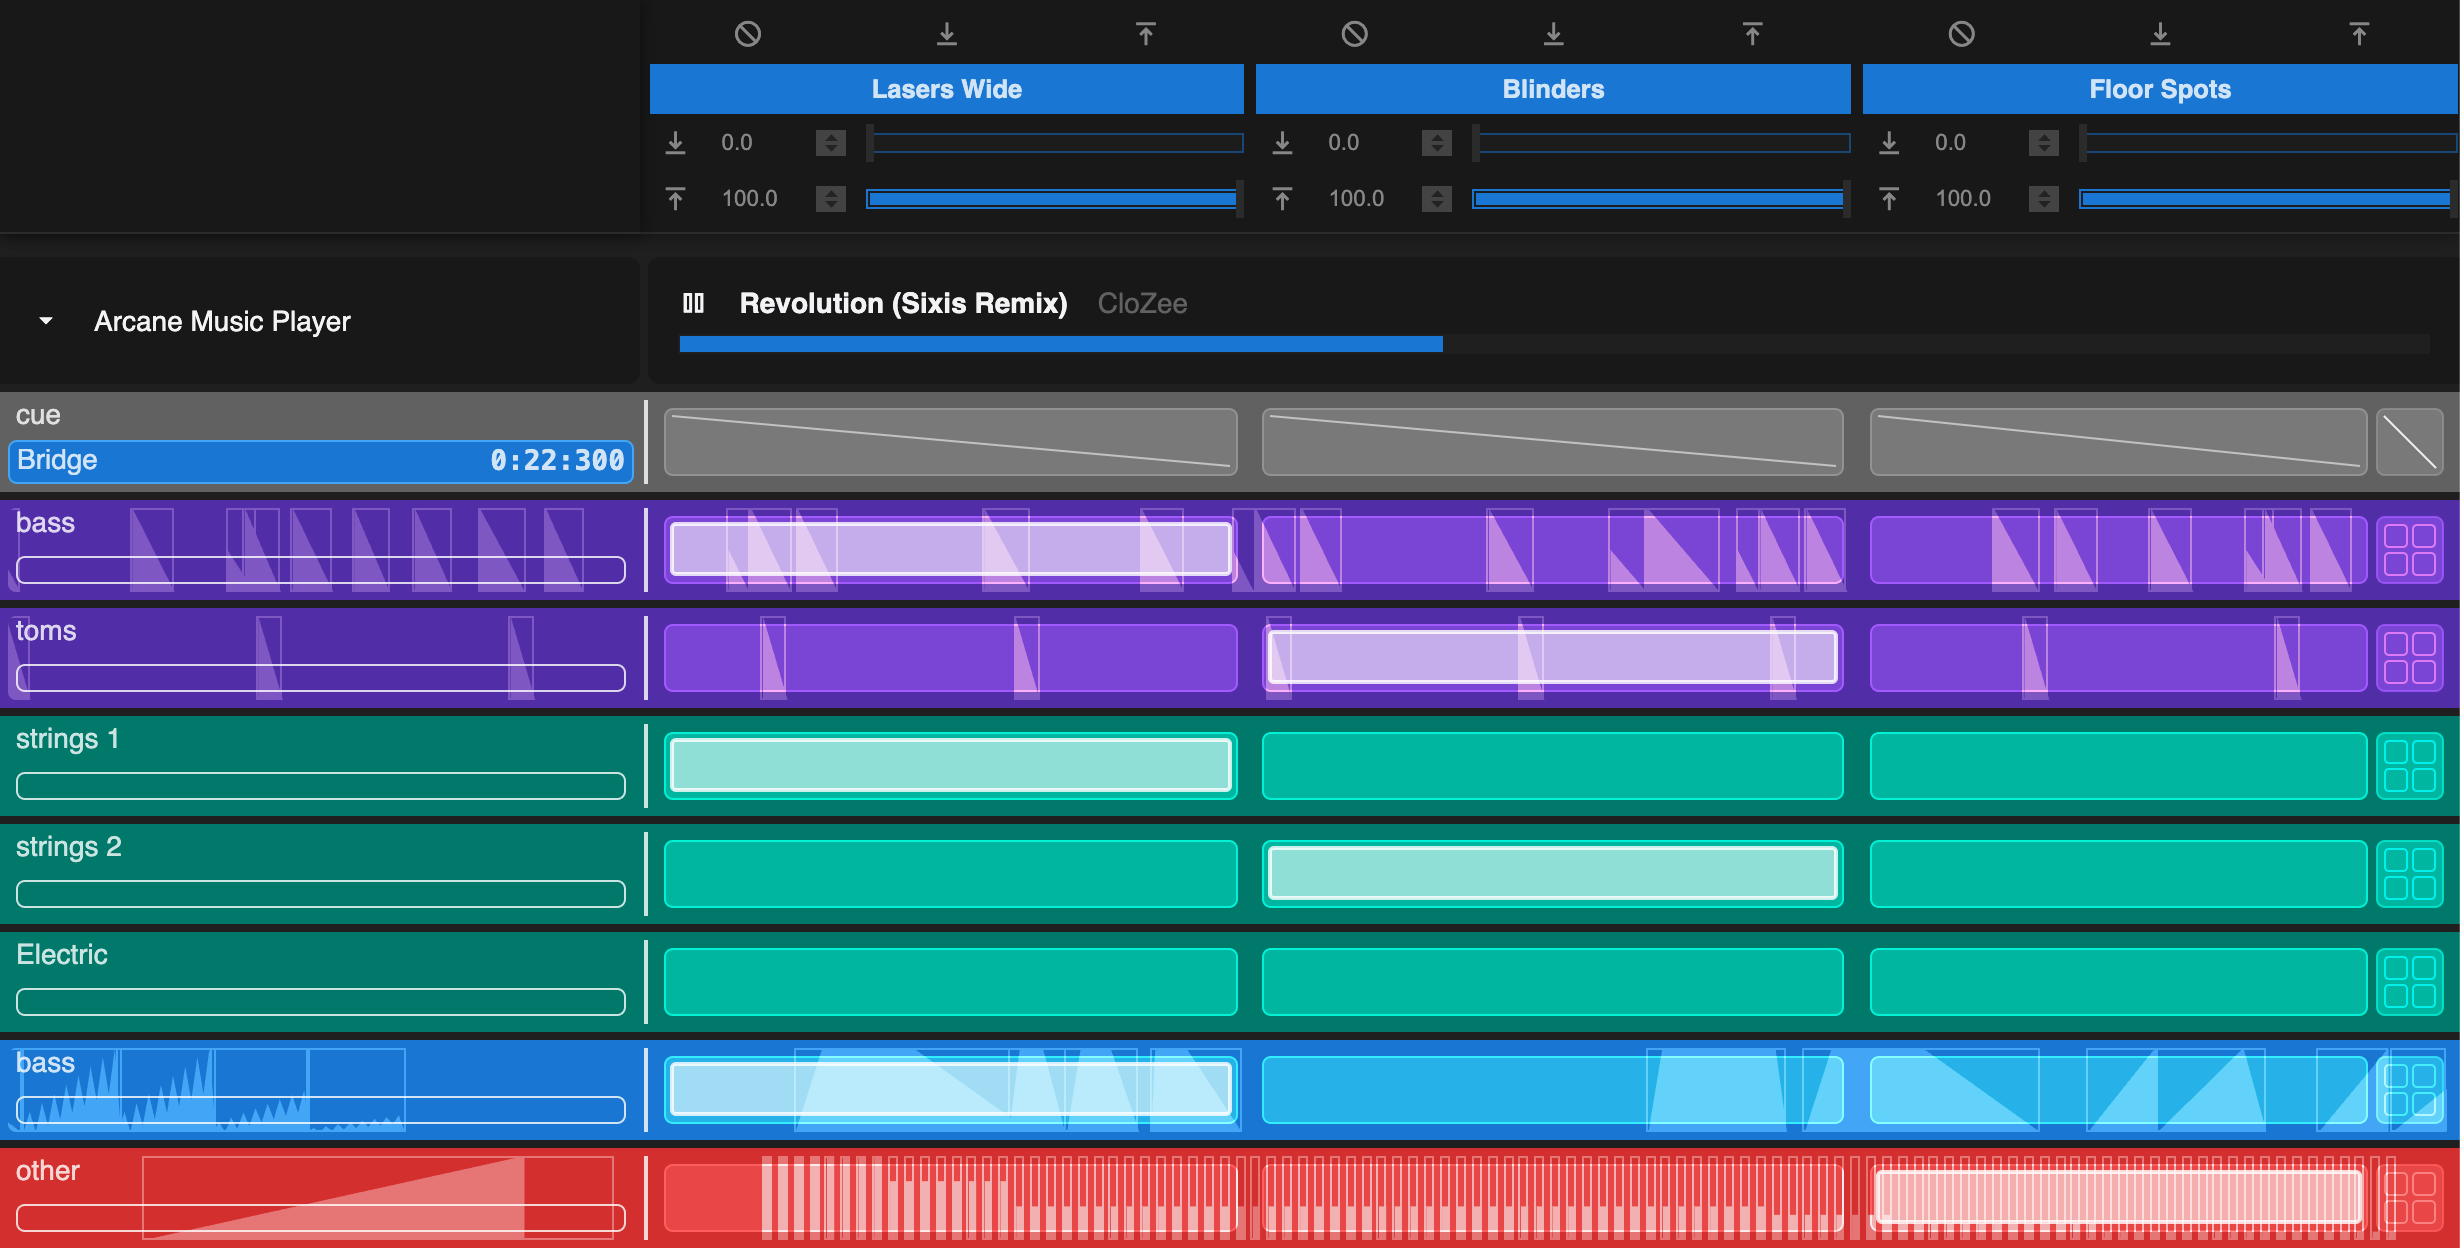Click the disable icon above Floor Spots

(x=1961, y=34)
